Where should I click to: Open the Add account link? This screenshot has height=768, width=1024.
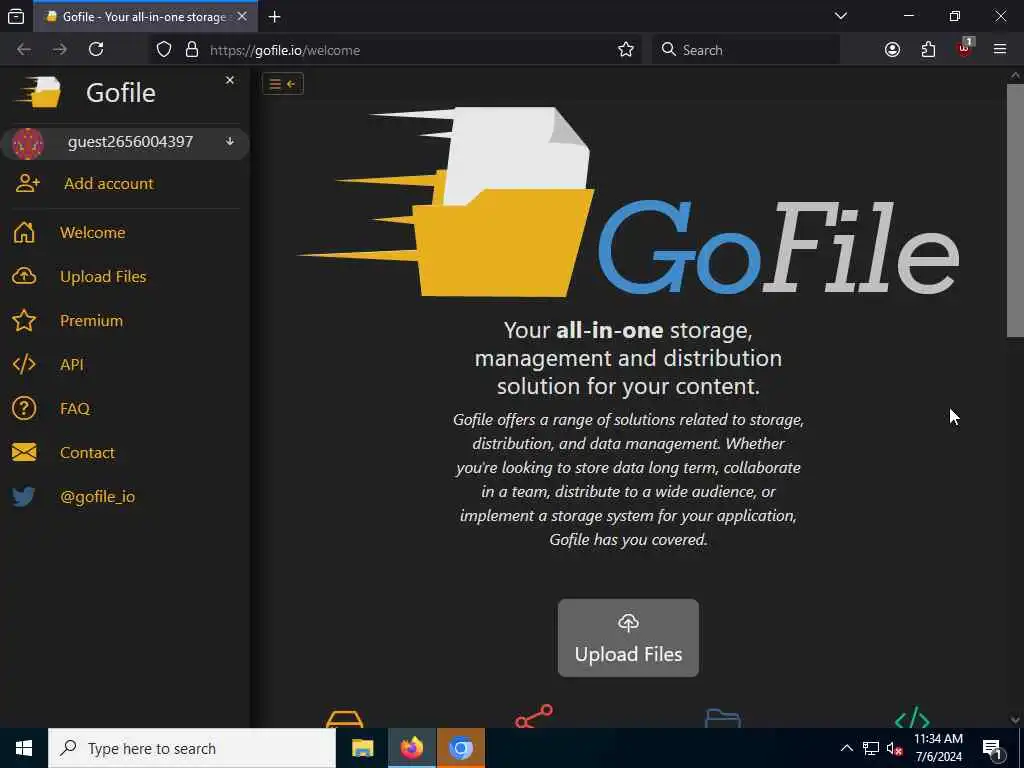tap(108, 184)
